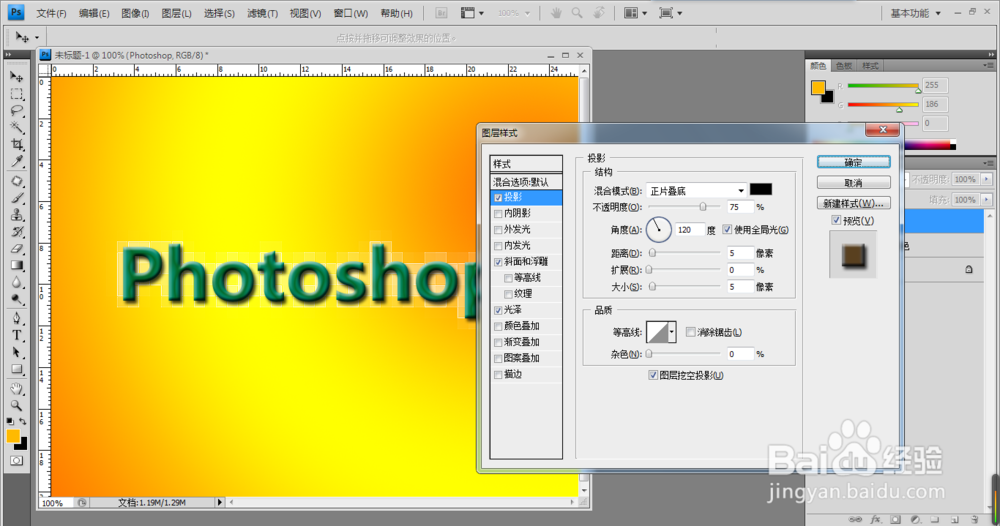Enable the 内阴影 inner shadow style
The width and height of the screenshot is (1000, 526).
coord(498,214)
